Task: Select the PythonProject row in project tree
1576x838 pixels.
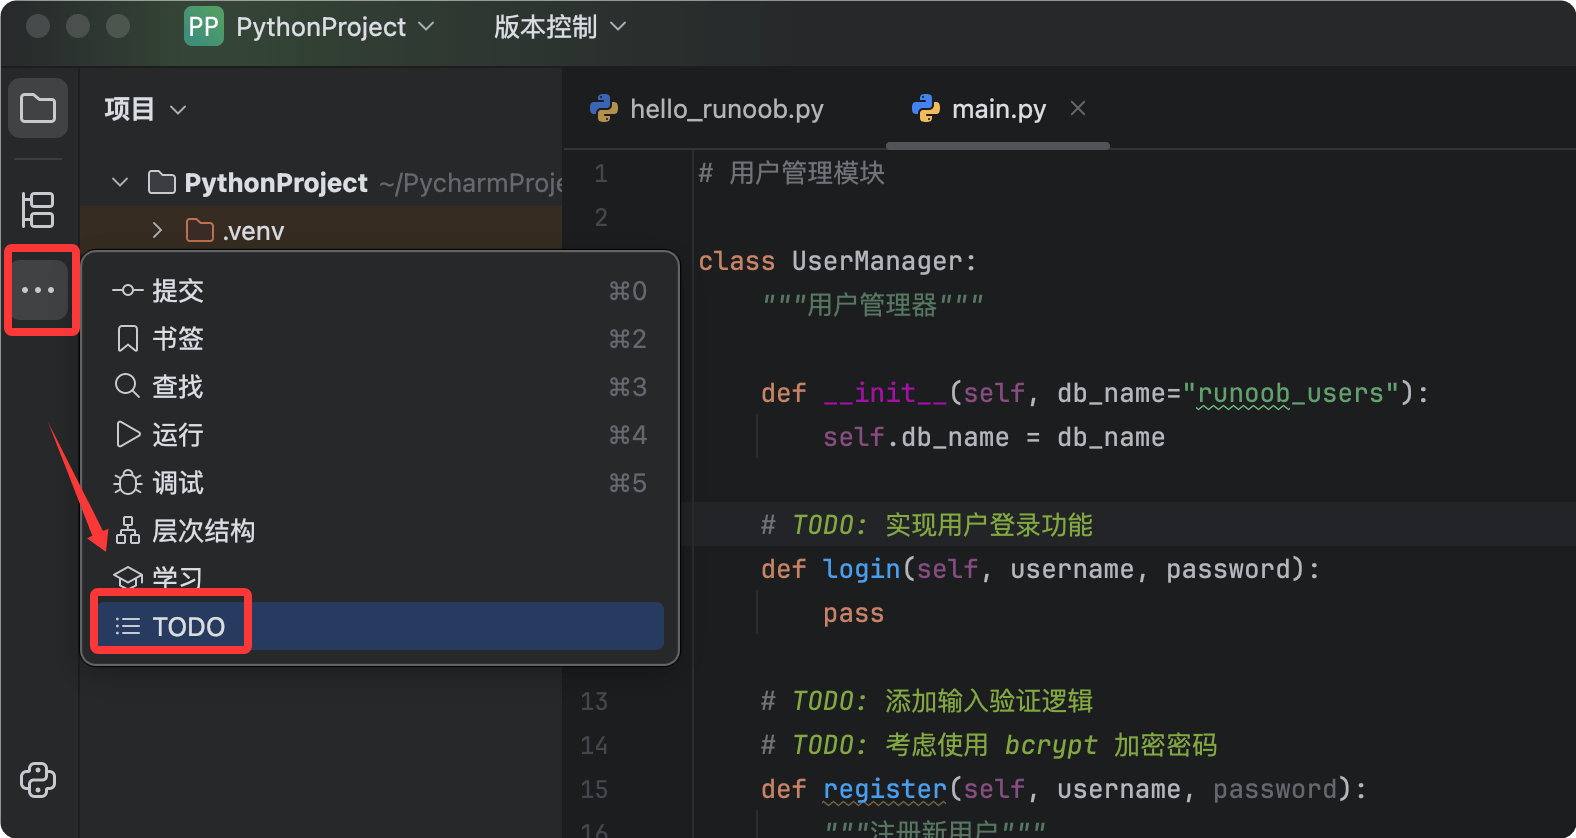Action: (321, 182)
